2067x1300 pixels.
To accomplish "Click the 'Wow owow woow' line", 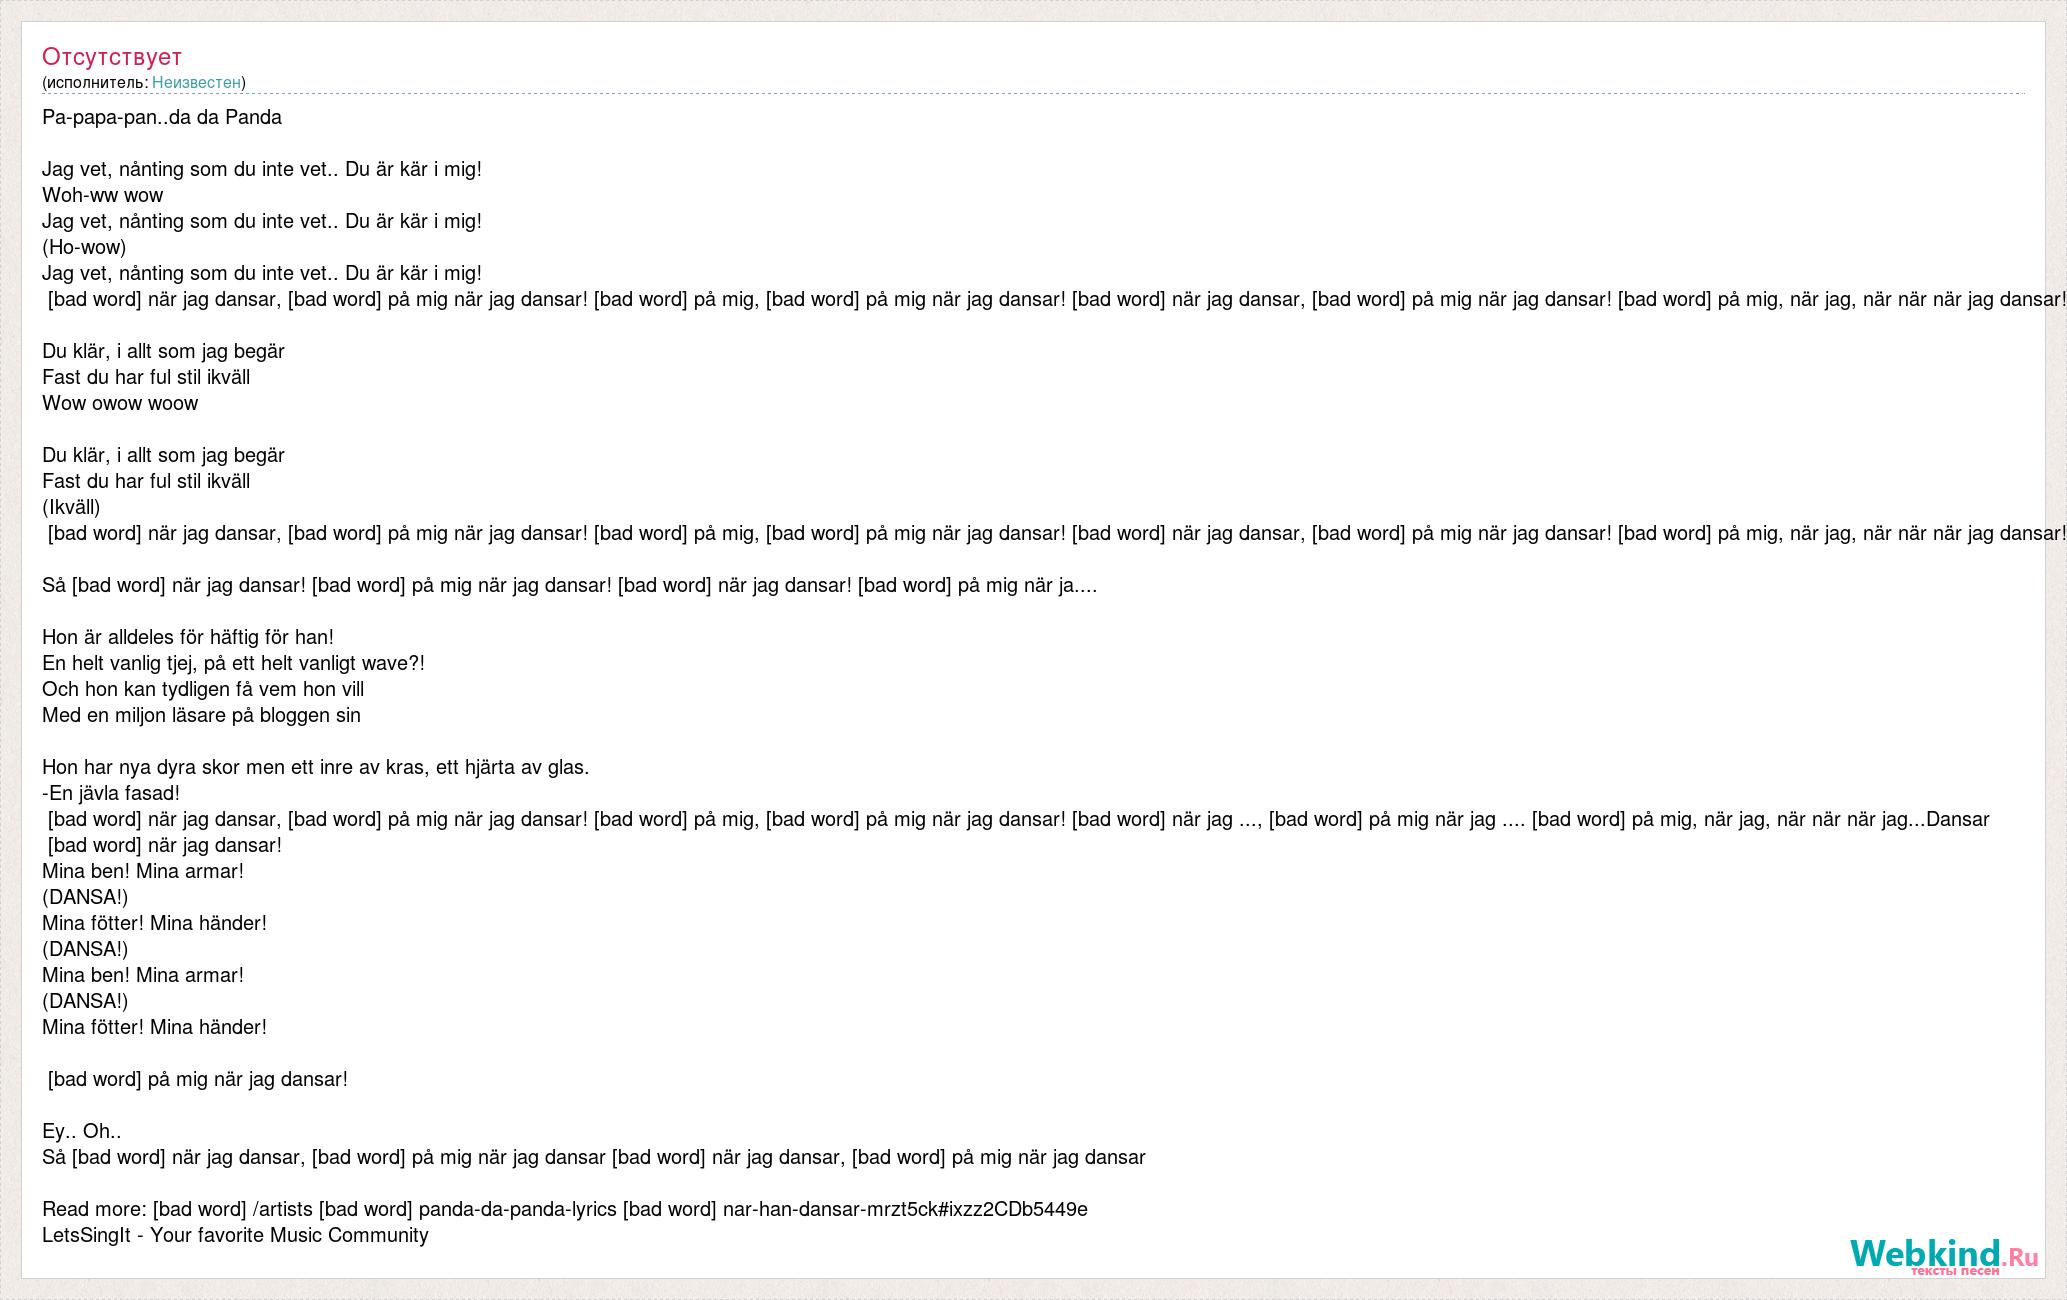I will click(x=120, y=403).
